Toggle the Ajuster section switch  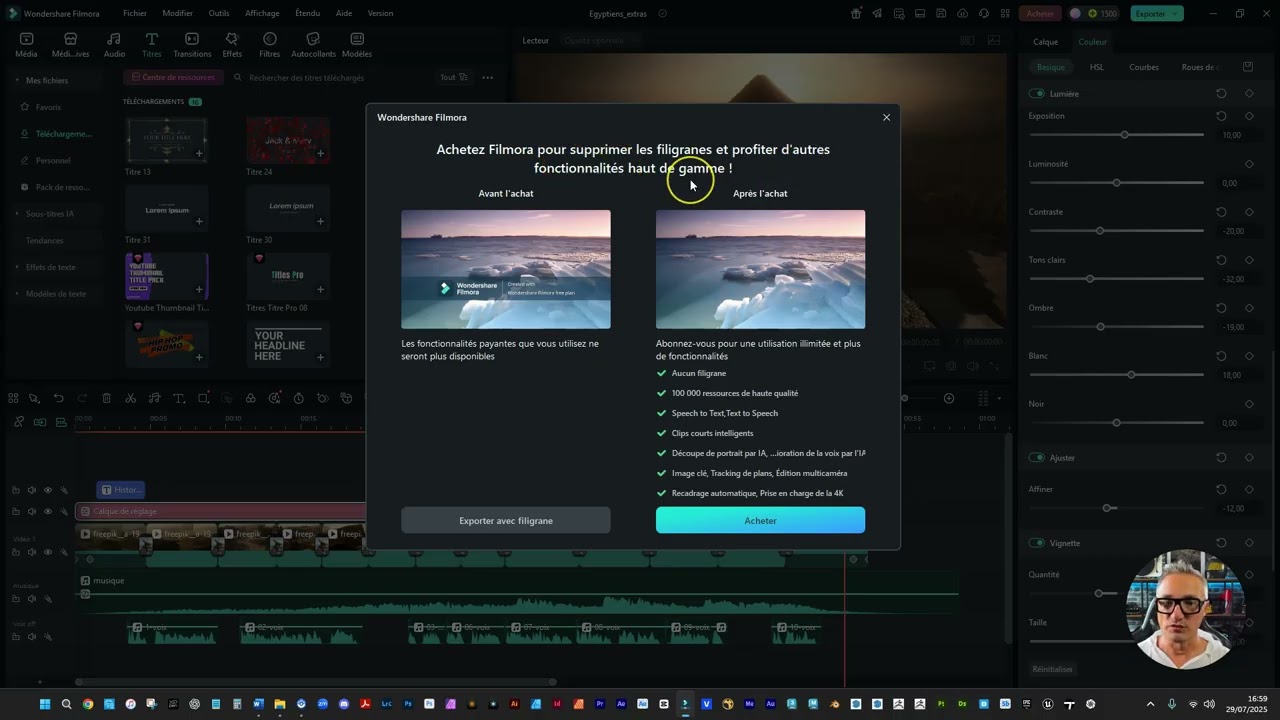(x=1037, y=457)
